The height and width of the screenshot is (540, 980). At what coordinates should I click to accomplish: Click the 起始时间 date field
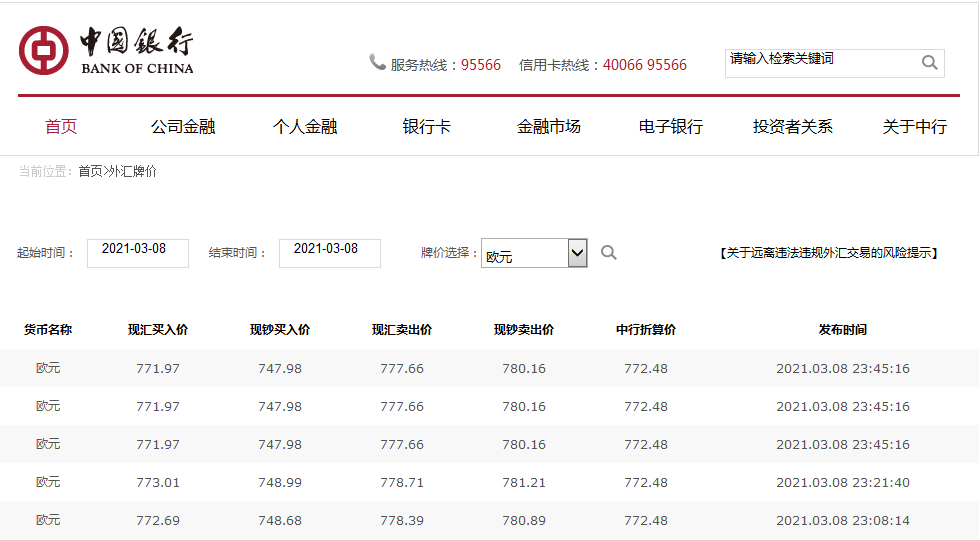pyautogui.click(x=137, y=253)
